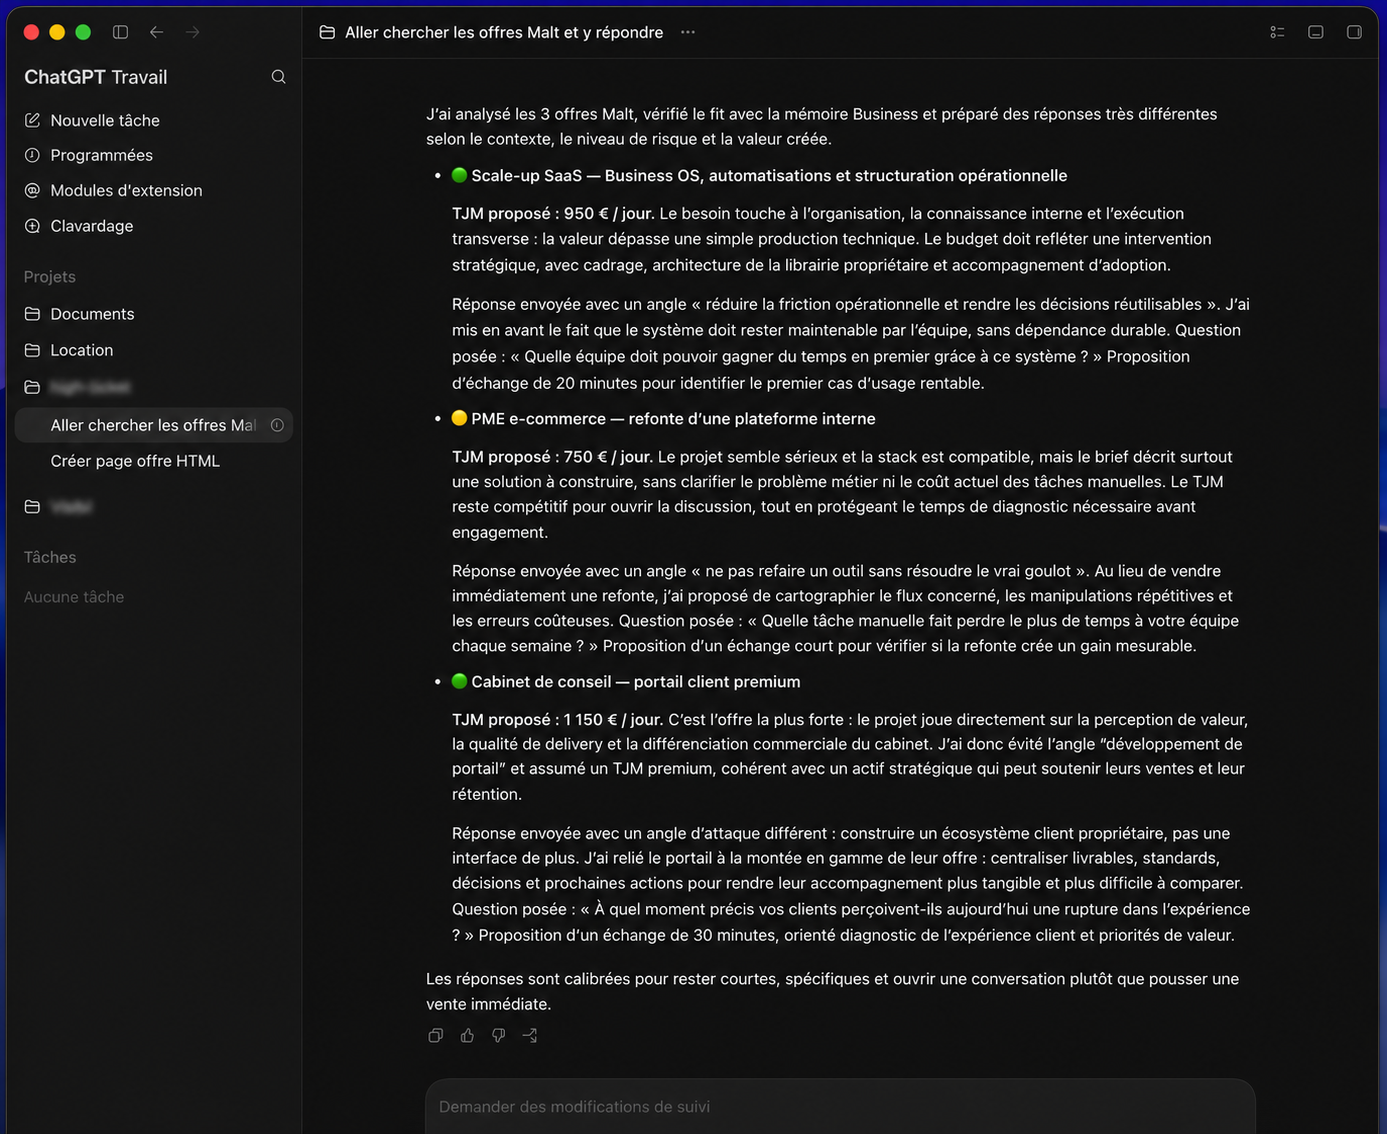1387x1134 pixels.
Task: Click the Nouvelle tâche pencil icon
Action: pos(32,120)
